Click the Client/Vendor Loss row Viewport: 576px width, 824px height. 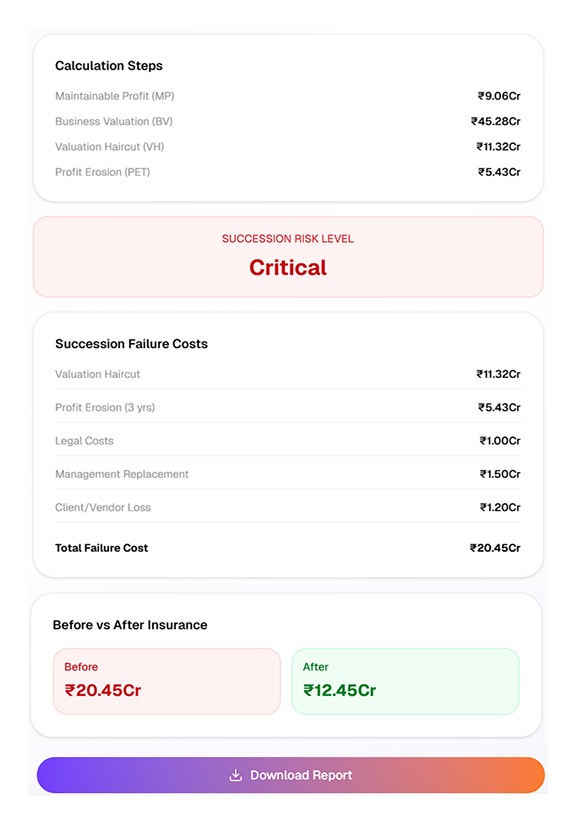tap(288, 508)
